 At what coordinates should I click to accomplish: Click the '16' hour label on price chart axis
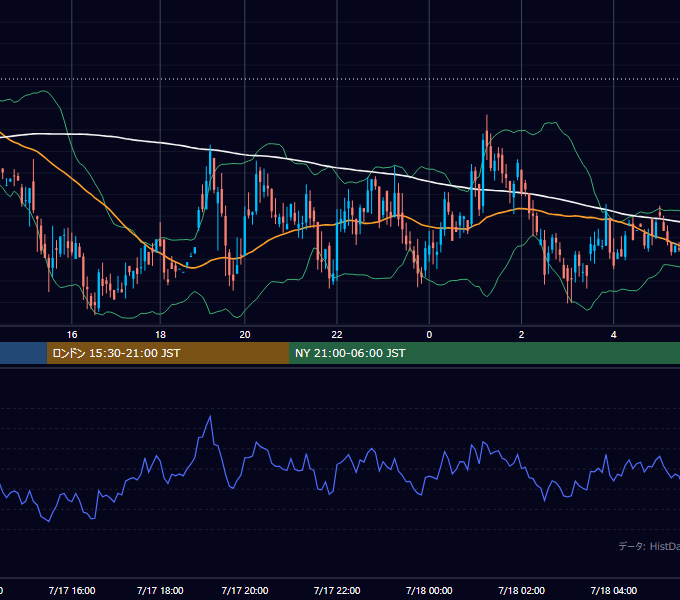point(72,335)
